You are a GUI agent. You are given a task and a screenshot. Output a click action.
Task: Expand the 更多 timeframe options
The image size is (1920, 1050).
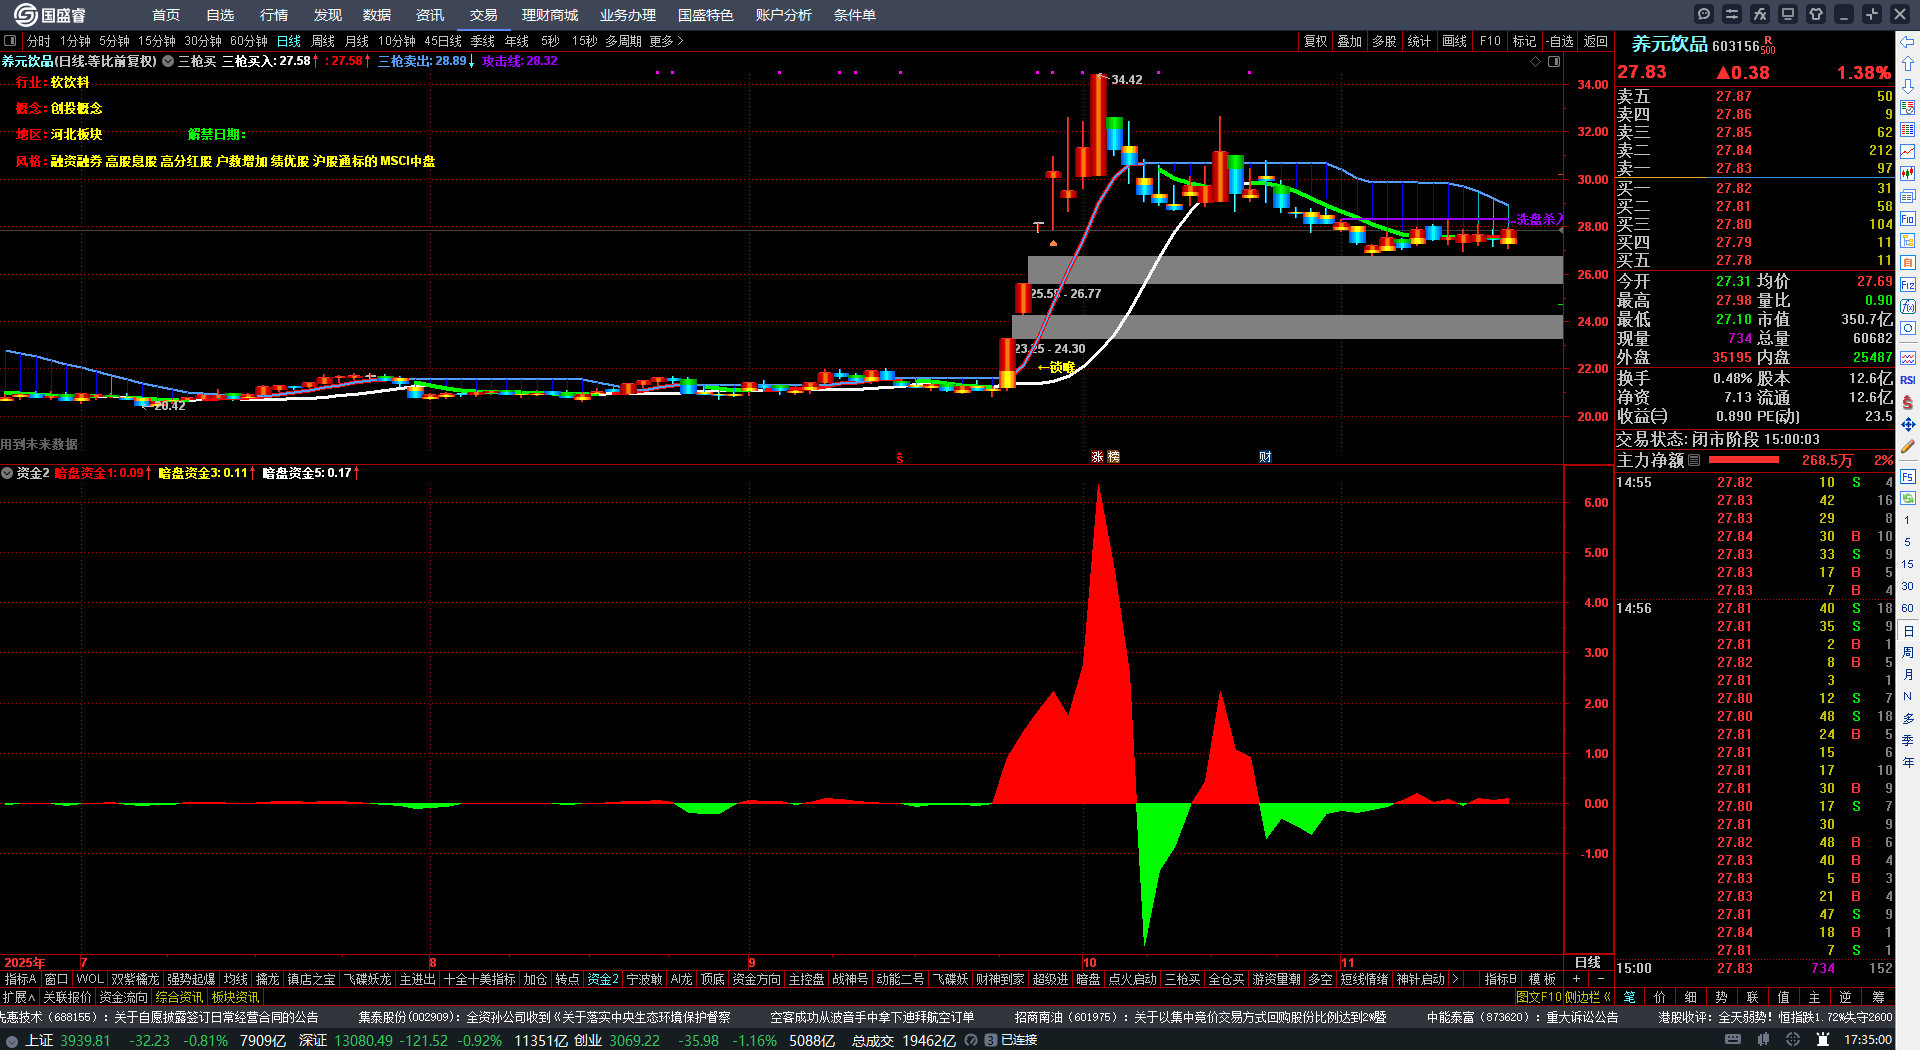pos(666,41)
